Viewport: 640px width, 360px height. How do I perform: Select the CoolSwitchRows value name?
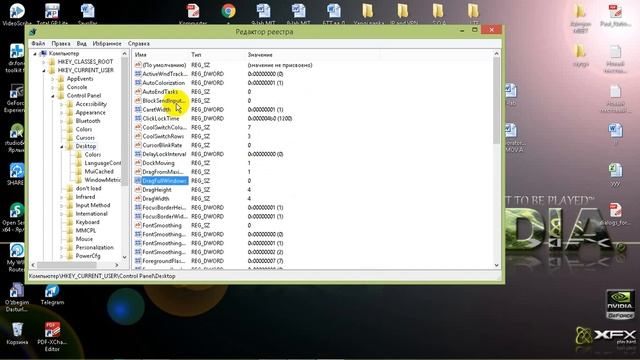[x=163, y=136]
